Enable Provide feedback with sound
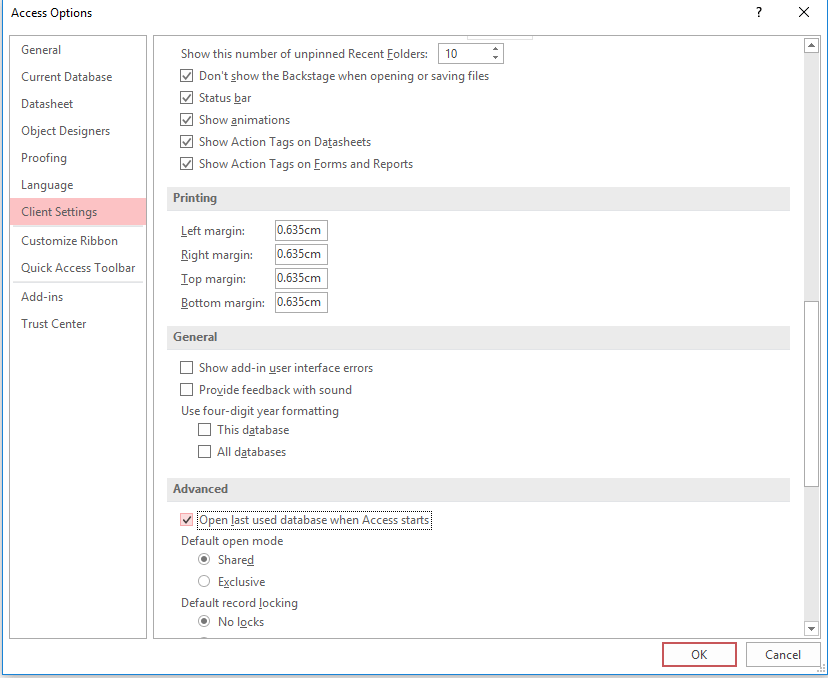The width and height of the screenshot is (828, 678). pos(186,389)
